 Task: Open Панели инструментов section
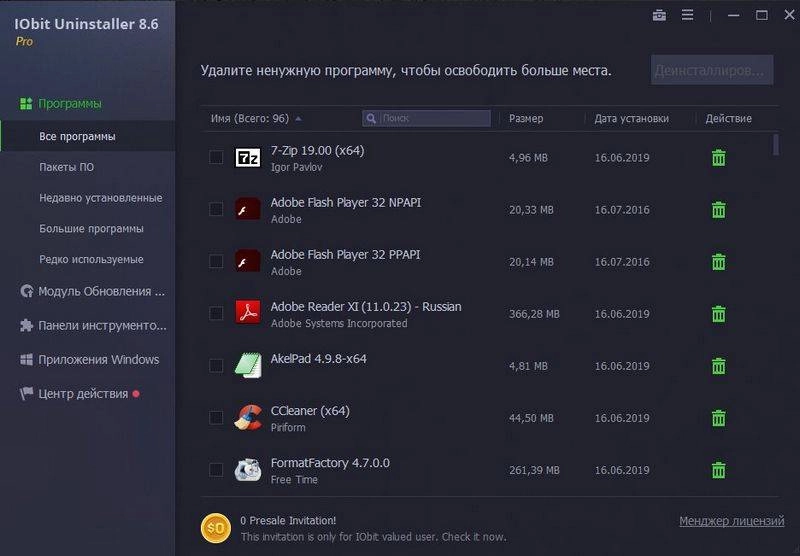[x=103, y=325]
